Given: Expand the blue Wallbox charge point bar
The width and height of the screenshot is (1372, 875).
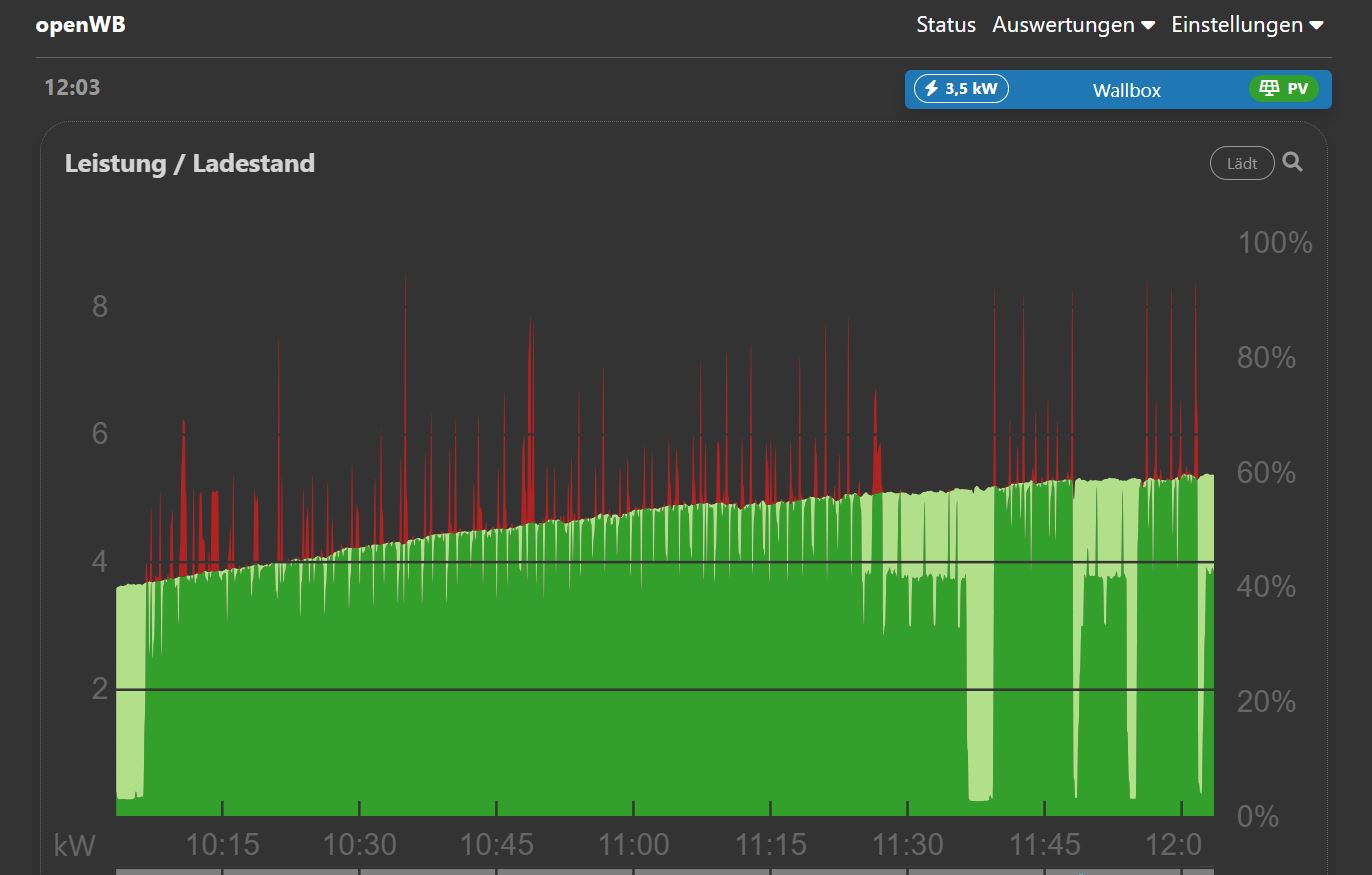Looking at the screenshot, I should [x=1126, y=90].
